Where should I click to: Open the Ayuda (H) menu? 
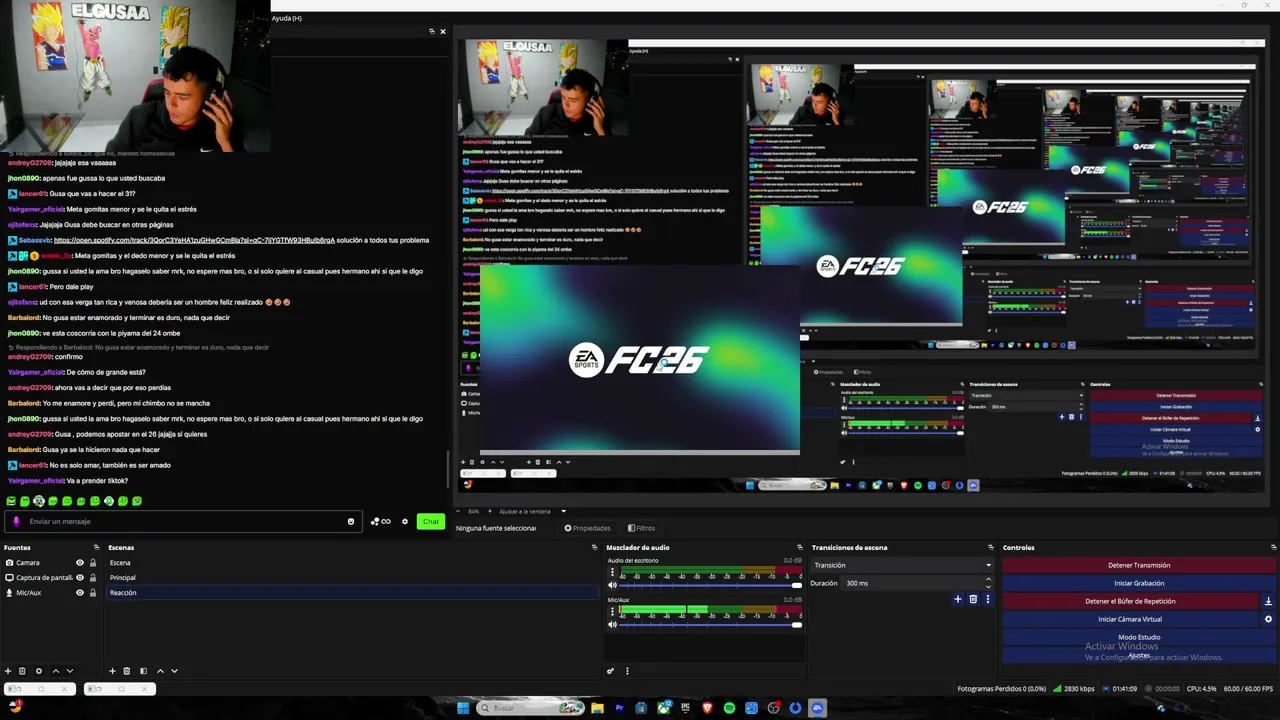287,18
